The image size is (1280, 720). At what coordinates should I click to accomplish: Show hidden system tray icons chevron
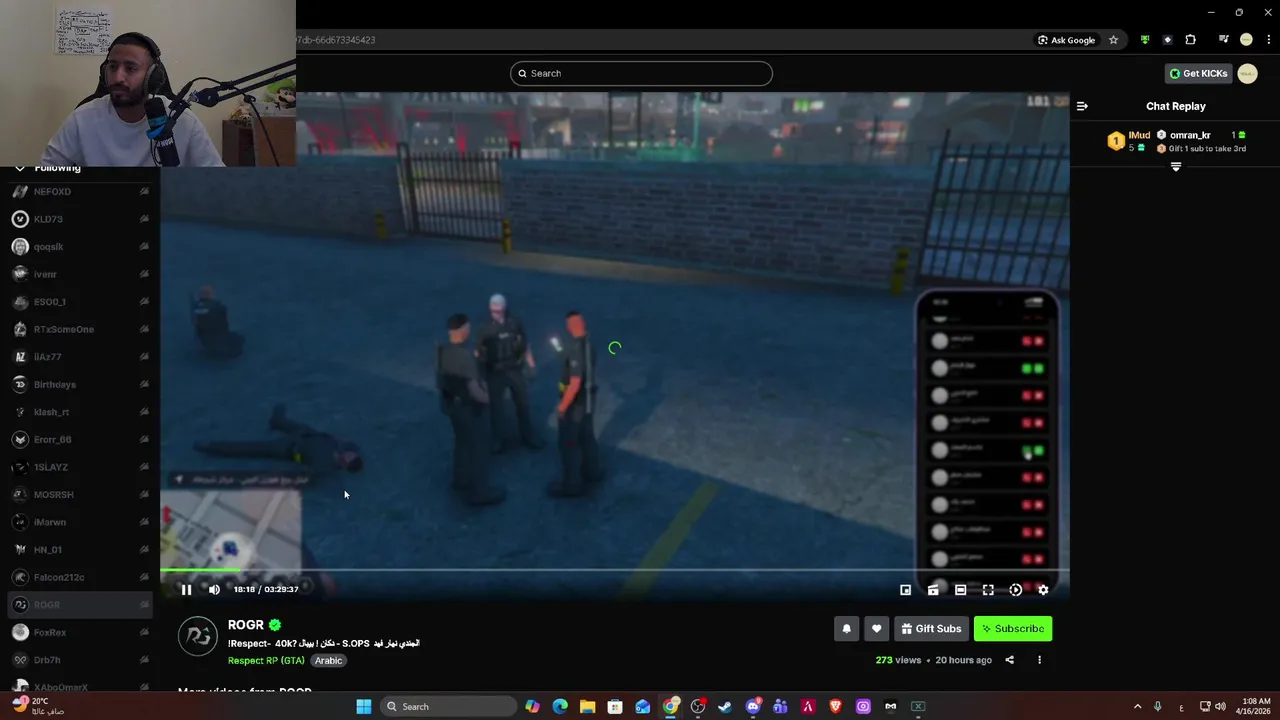[x=1137, y=707]
